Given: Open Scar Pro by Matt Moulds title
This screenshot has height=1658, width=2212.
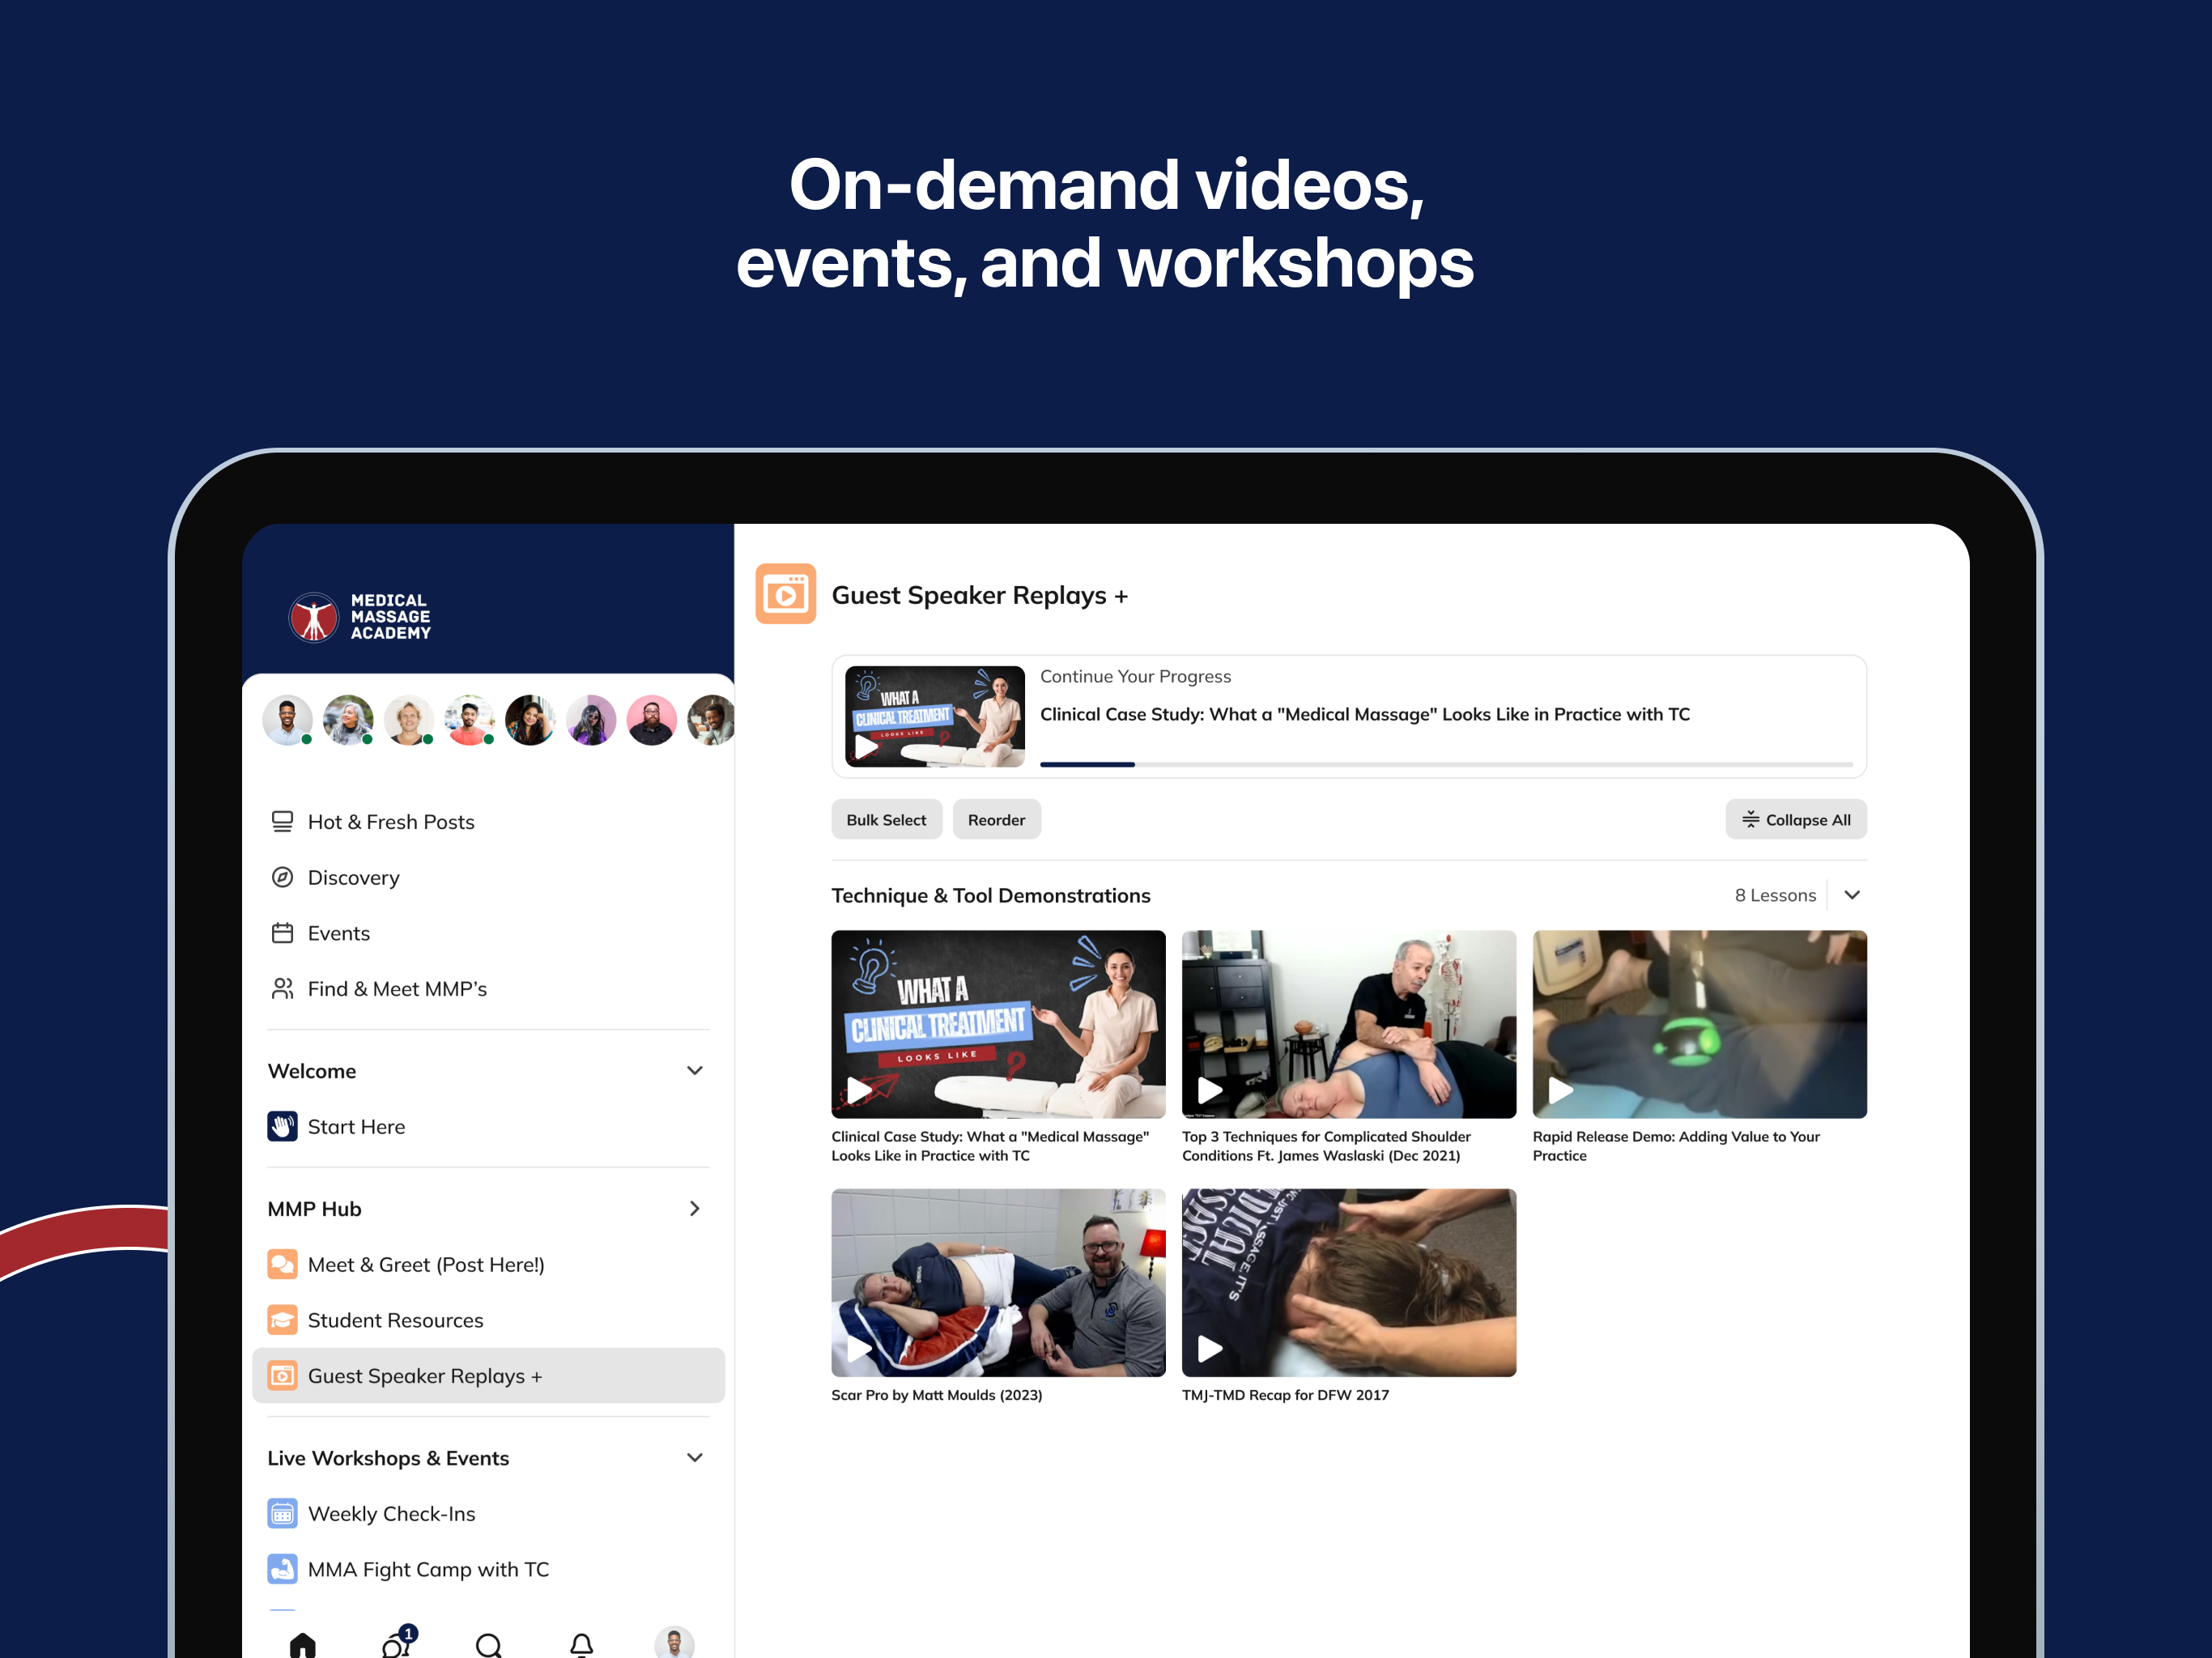Looking at the screenshot, I should [x=937, y=1394].
